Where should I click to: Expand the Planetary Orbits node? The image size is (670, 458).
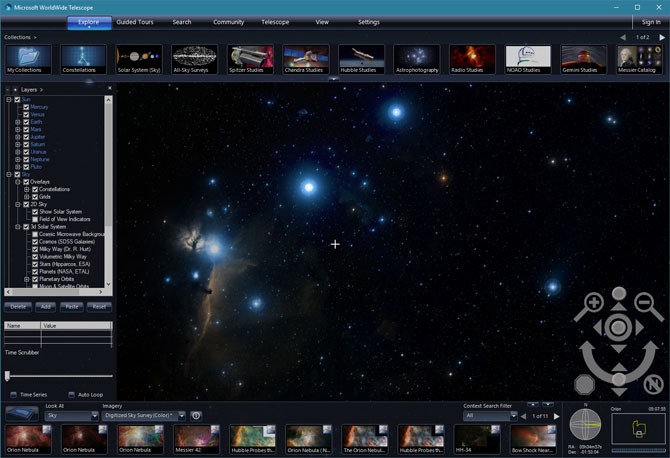click(26, 279)
